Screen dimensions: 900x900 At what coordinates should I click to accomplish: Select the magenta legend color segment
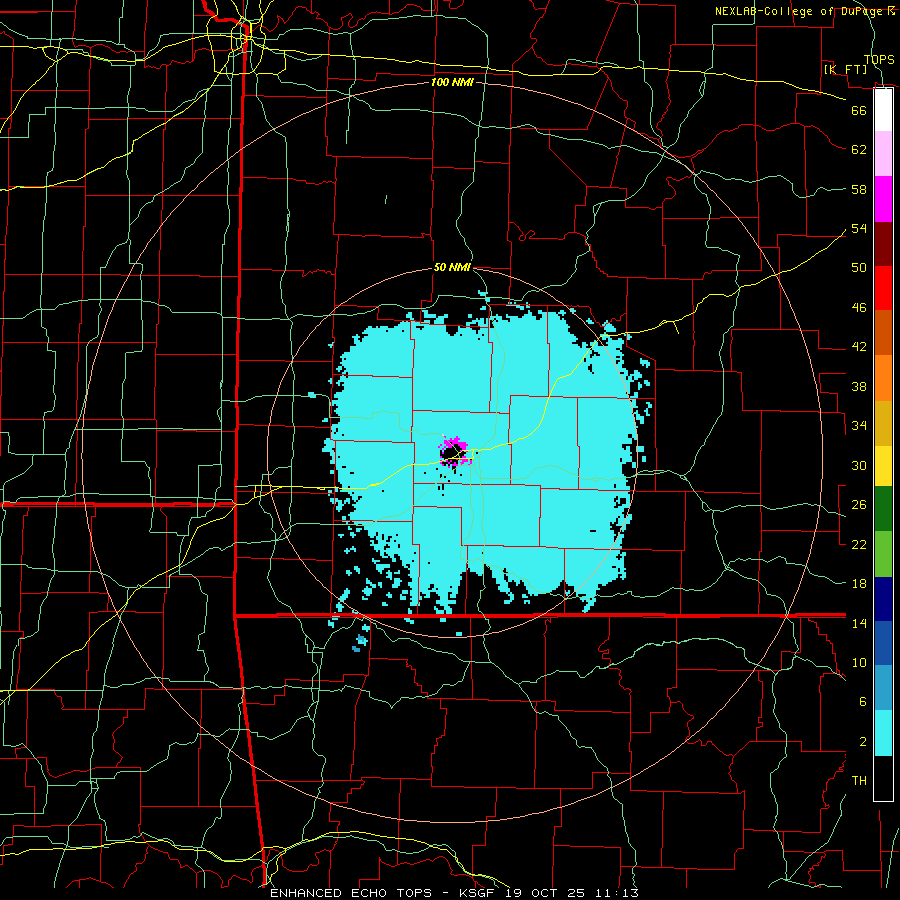coord(883,199)
